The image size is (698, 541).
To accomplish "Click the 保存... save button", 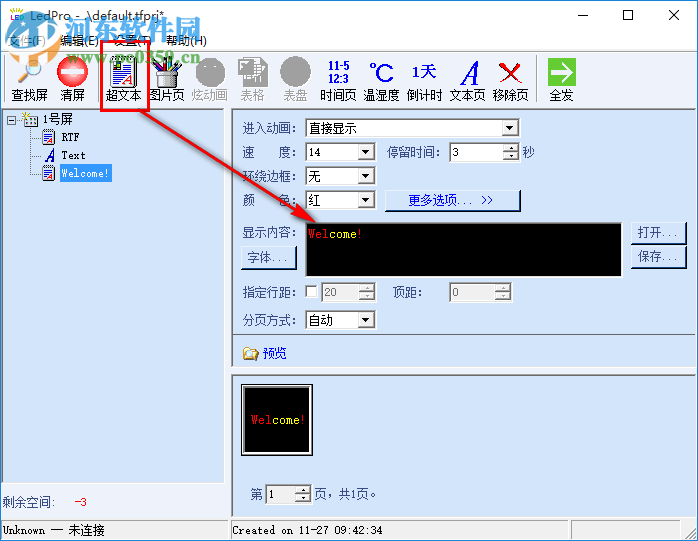I will click(658, 257).
